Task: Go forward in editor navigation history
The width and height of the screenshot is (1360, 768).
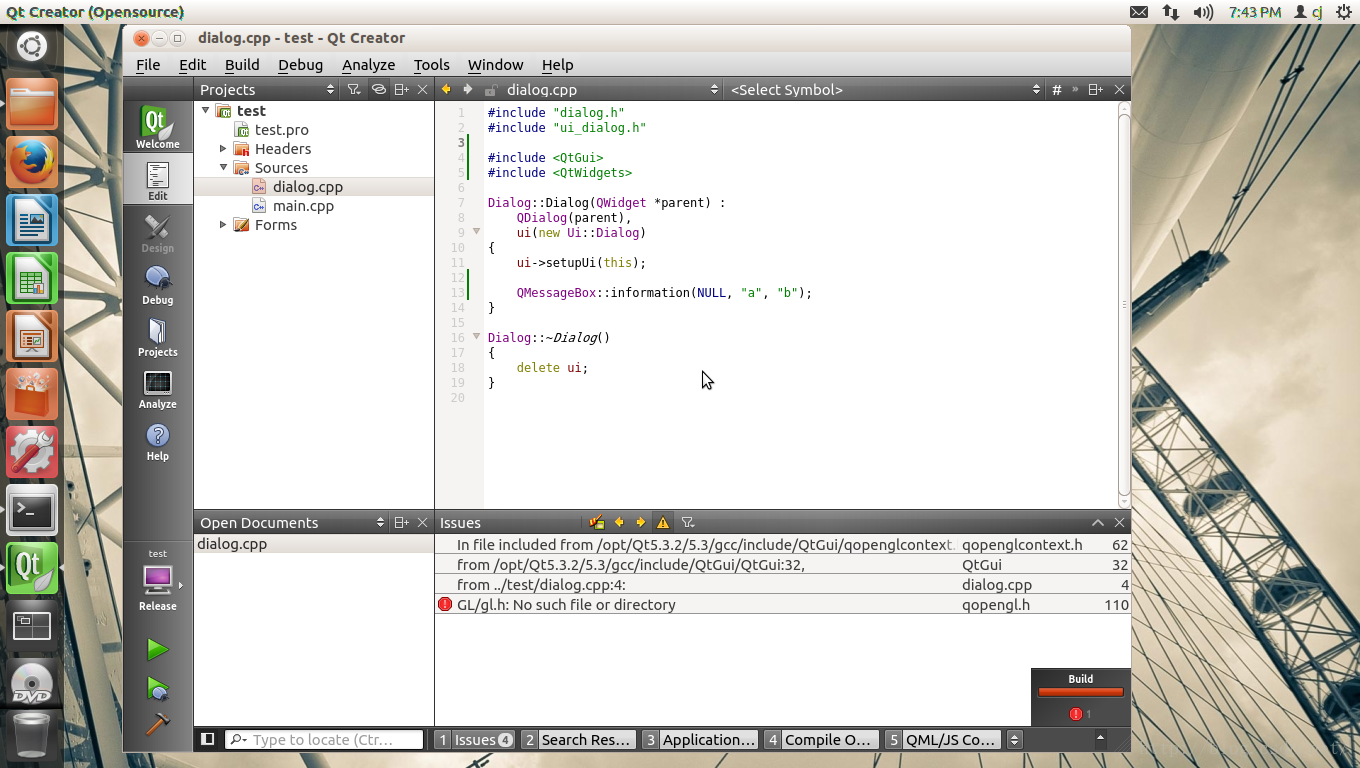Action: pos(467,90)
